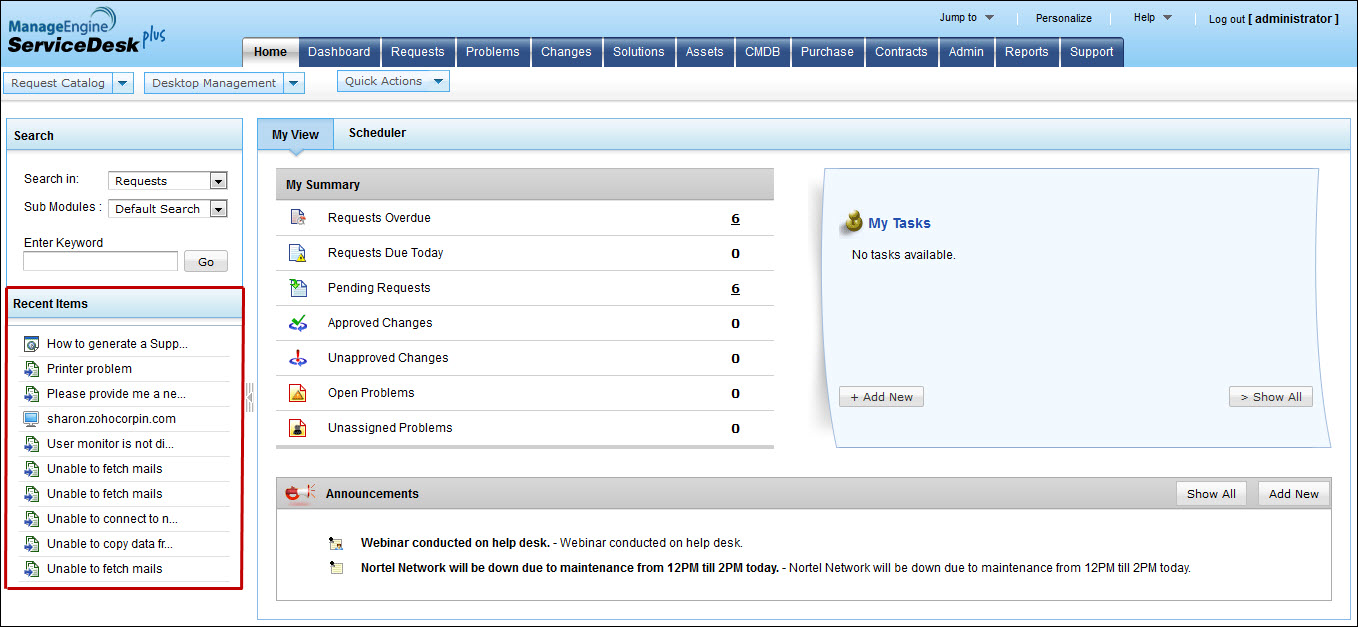Expand the Request Catalog dropdown arrow
The width and height of the screenshot is (1358, 627).
(122, 83)
